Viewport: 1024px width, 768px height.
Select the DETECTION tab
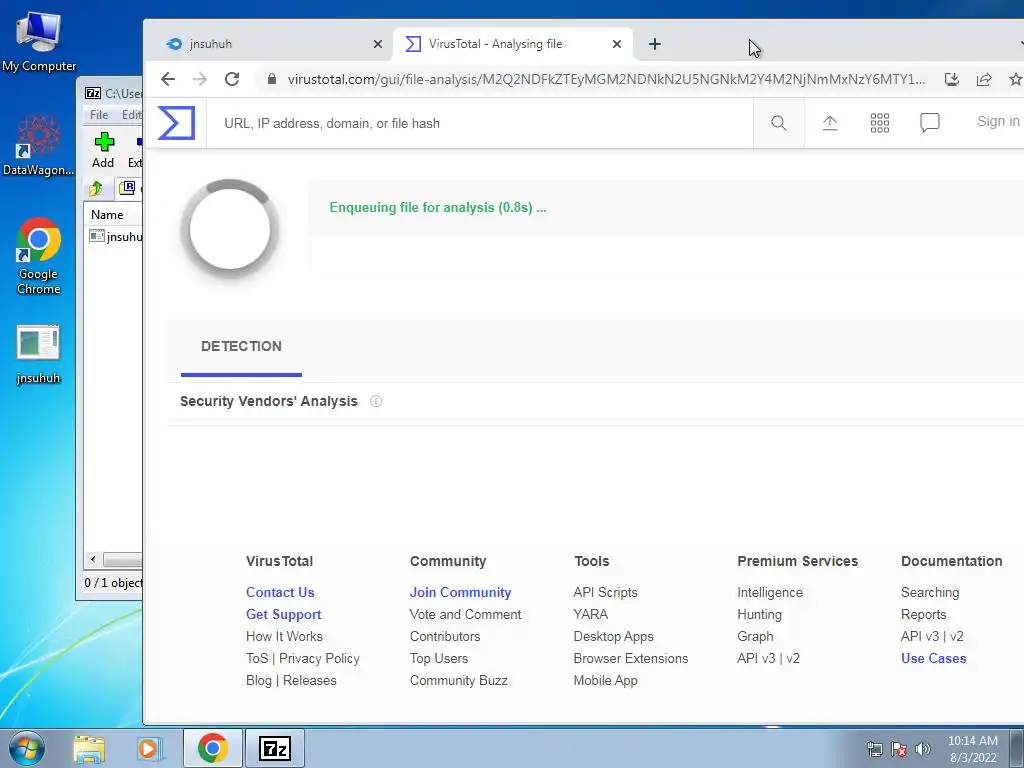click(241, 347)
